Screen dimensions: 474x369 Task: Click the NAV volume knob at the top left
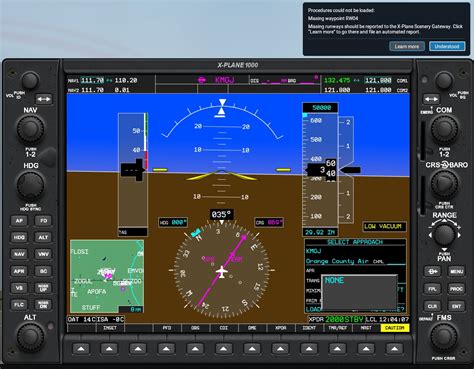pyautogui.click(x=30, y=80)
